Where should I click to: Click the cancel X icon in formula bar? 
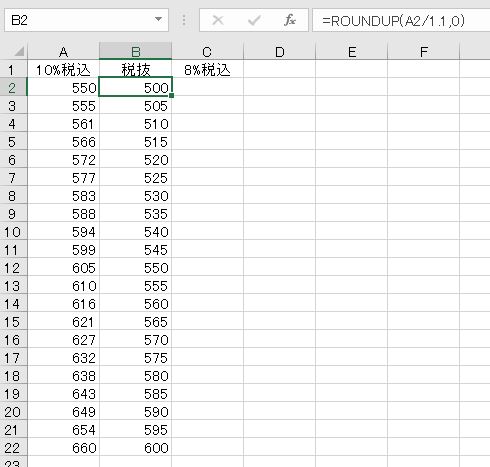[x=218, y=20]
